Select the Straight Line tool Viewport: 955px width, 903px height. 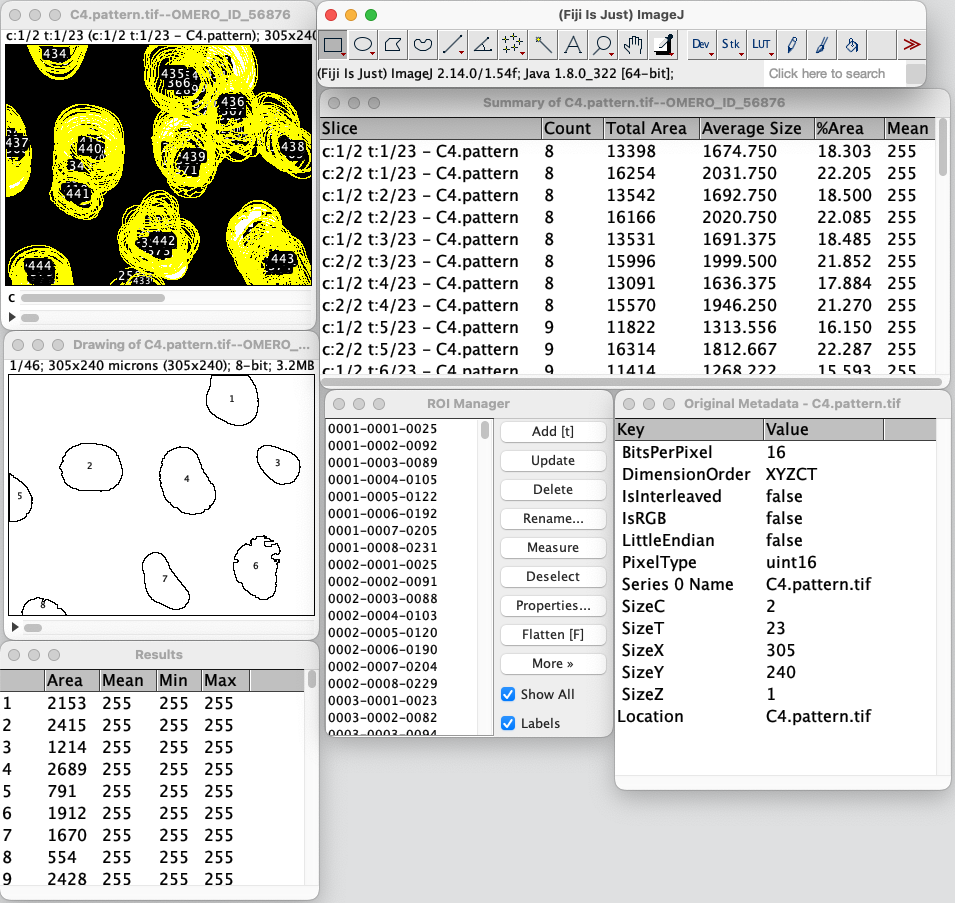coord(453,44)
